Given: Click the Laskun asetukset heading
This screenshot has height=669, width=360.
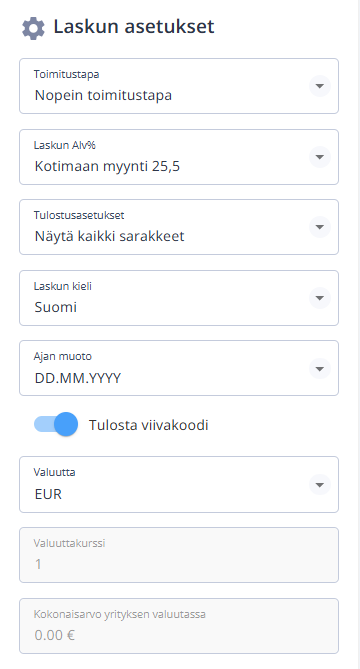Looking at the screenshot, I should coord(134,26).
